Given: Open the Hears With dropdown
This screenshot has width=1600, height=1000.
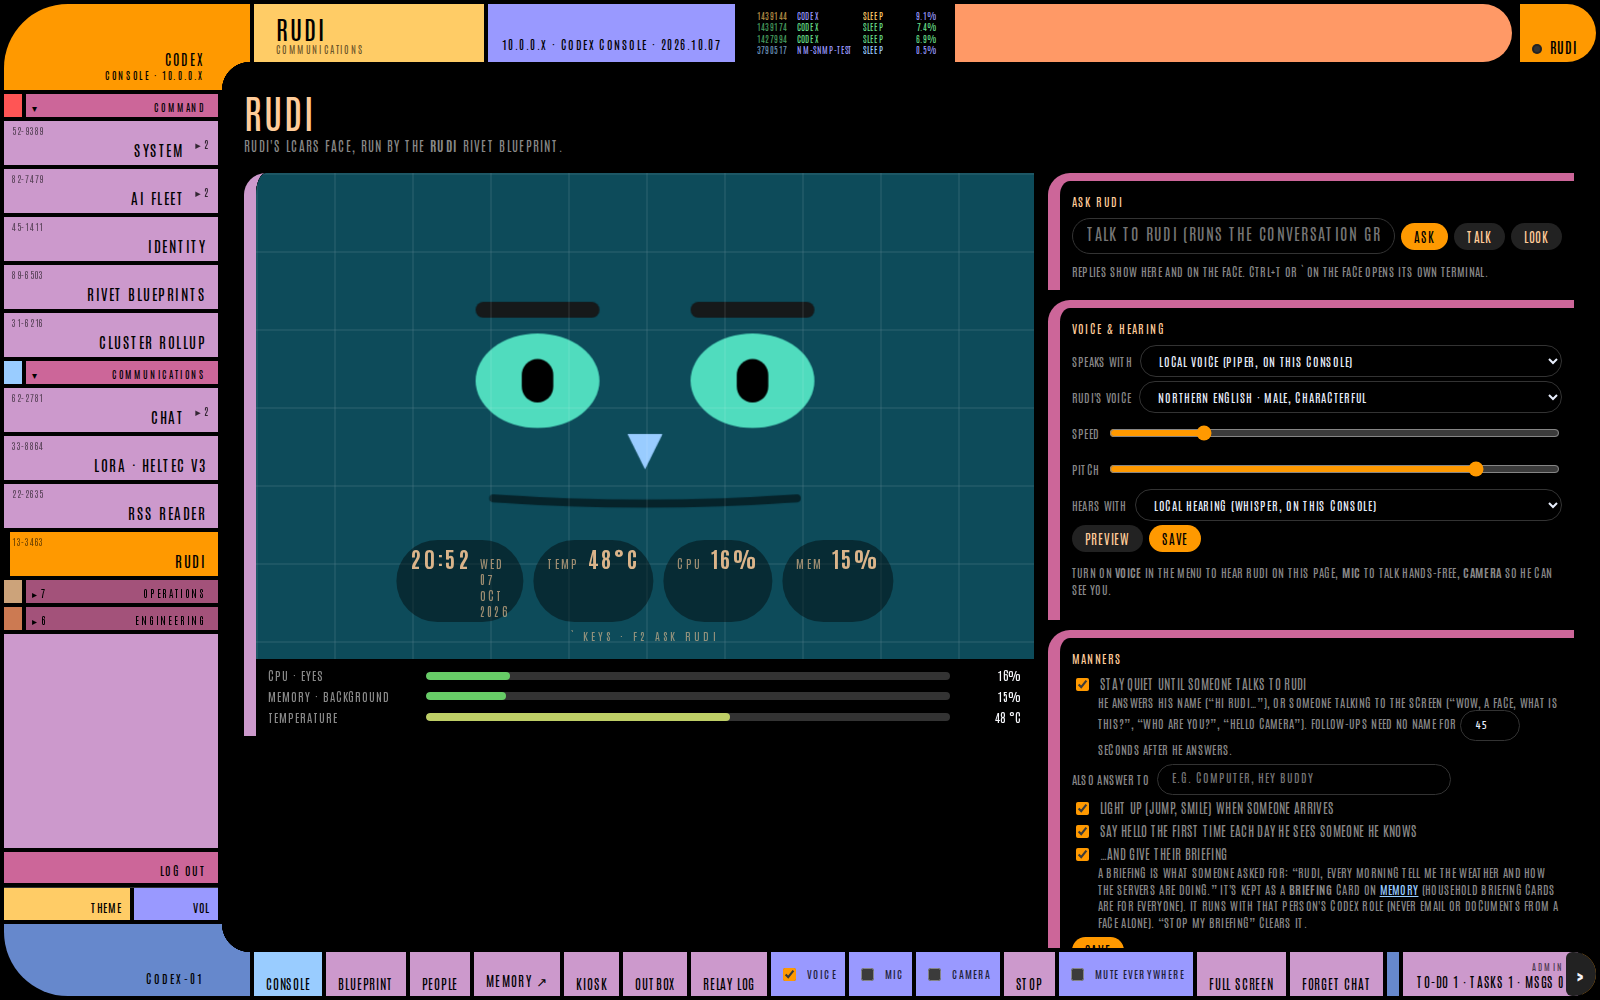Looking at the screenshot, I should tap(1349, 506).
